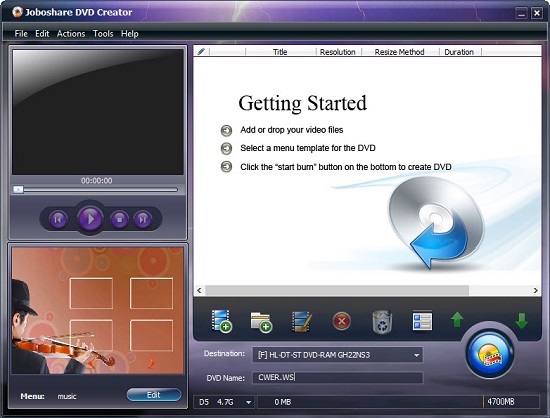
Task: Open the Actions menu
Action: pyautogui.click(x=71, y=34)
